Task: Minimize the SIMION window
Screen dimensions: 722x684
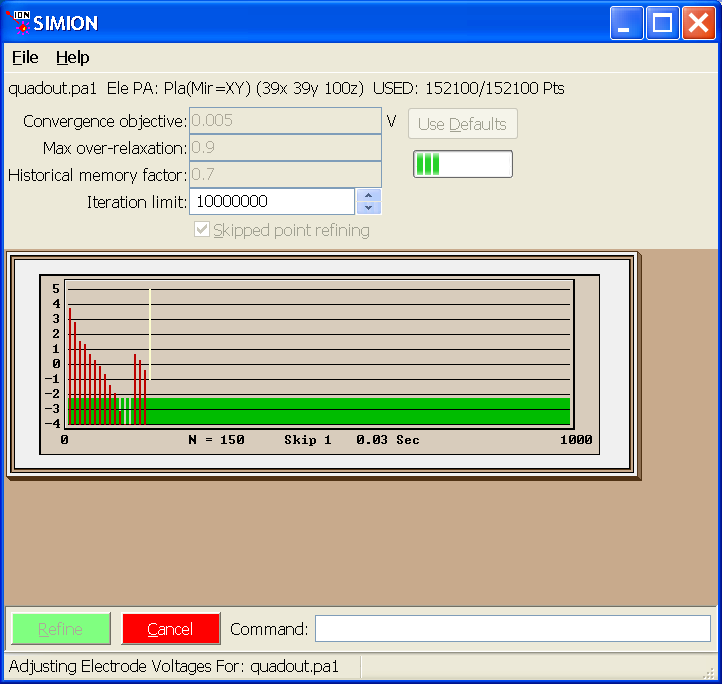Action: click(x=626, y=23)
